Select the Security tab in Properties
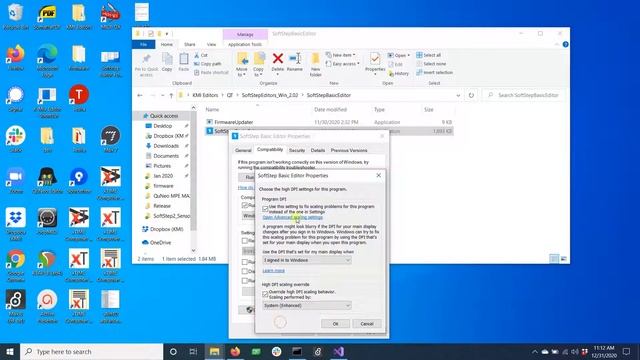This screenshot has width=640, height=360. pos(297,150)
